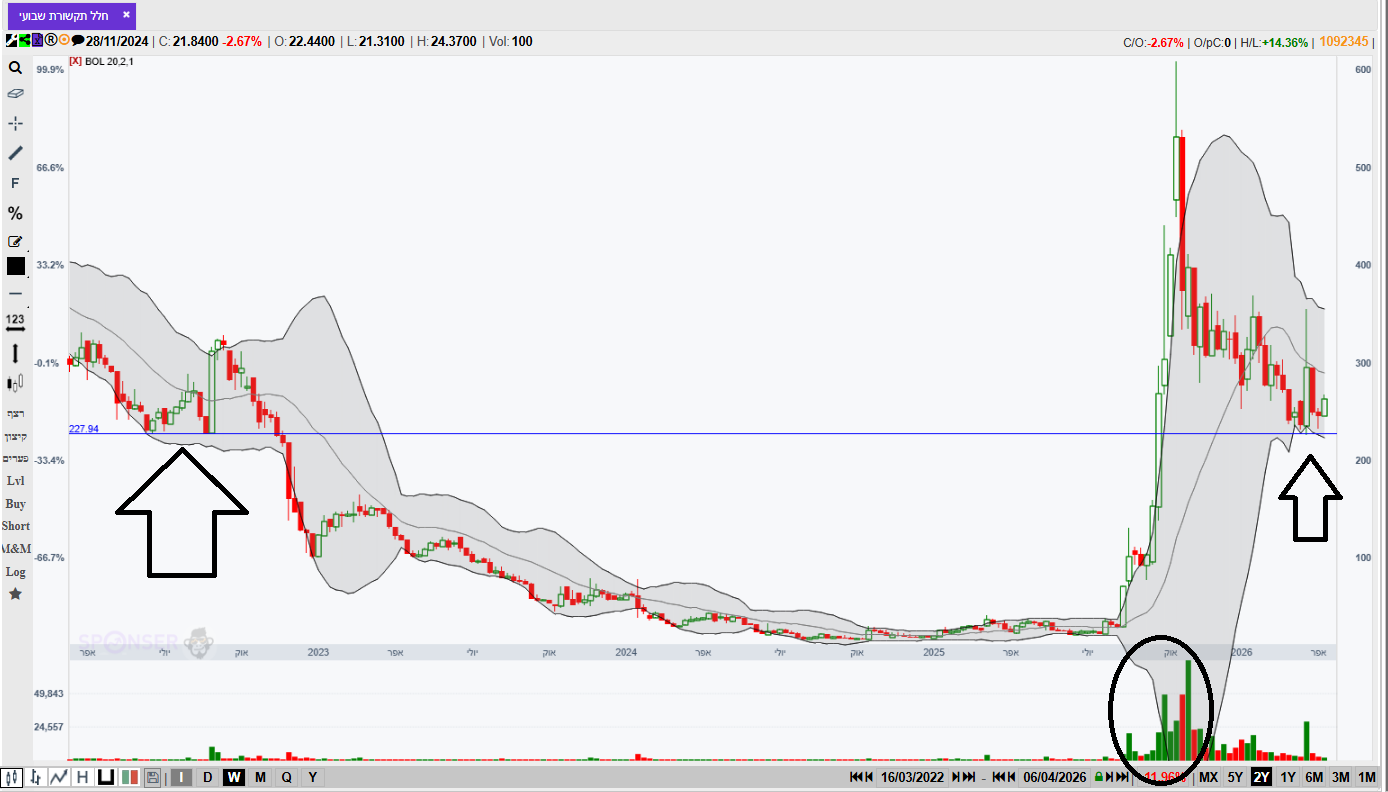Click the star favorite icon
Screen dimensions: 1388x792
click(x=15, y=594)
